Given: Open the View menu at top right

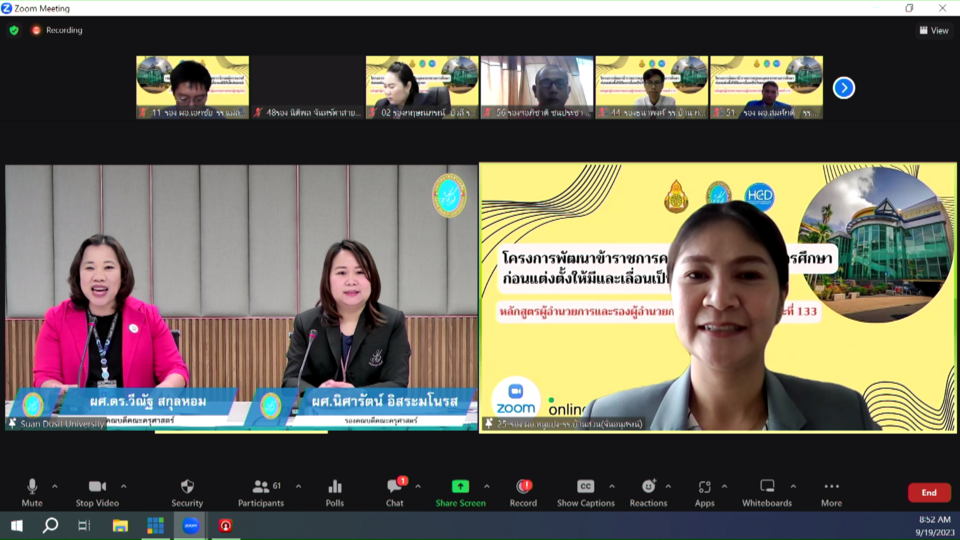Looking at the screenshot, I should 933,30.
